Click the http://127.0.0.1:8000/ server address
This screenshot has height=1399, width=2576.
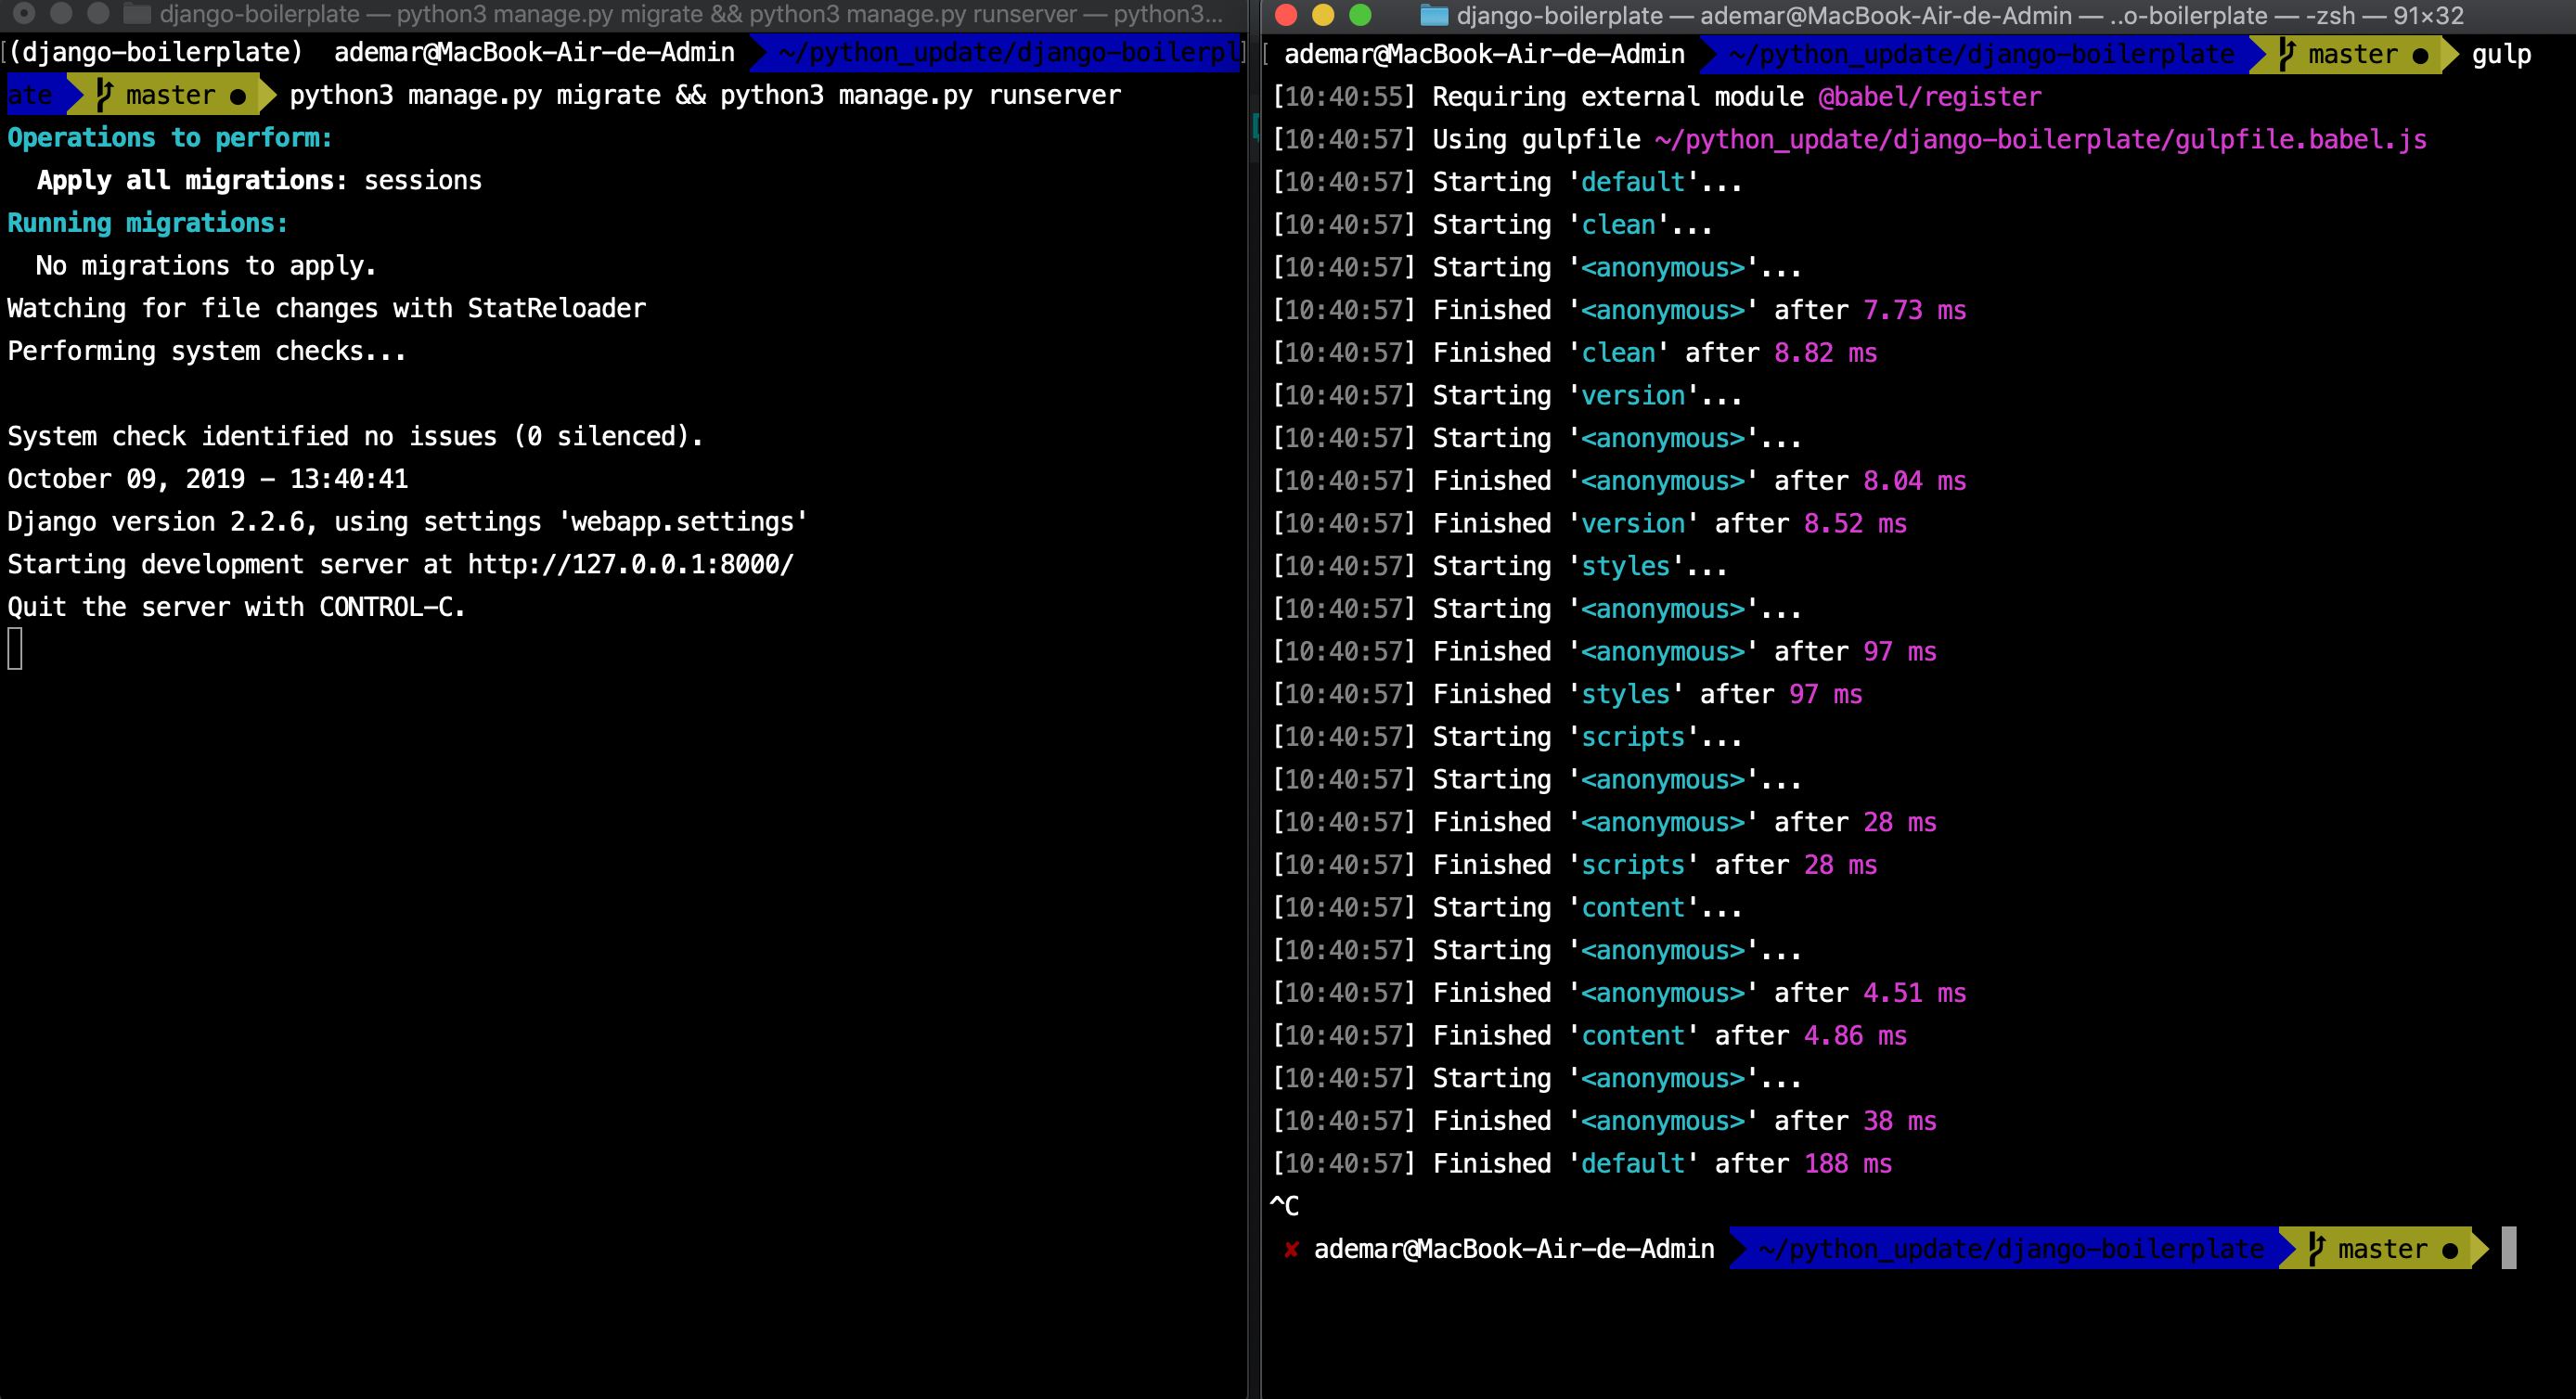pyautogui.click(x=631, y=565)
